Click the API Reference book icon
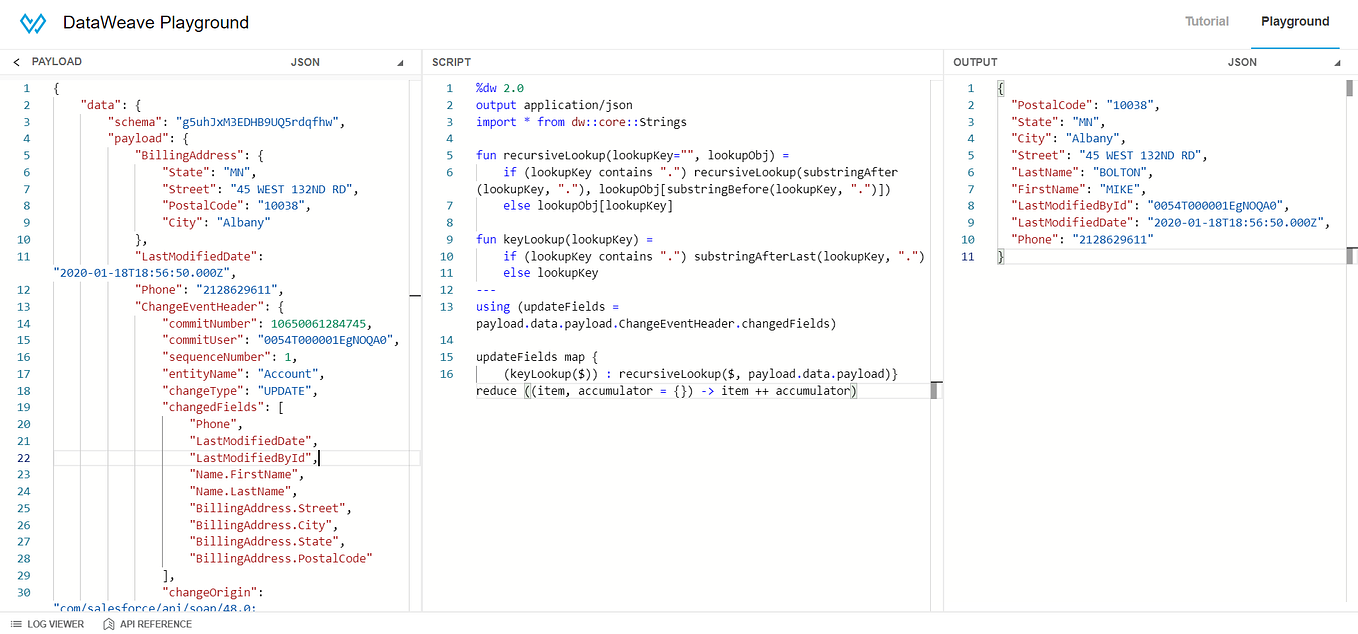1358x634 pixels. [x=107, y=623]
